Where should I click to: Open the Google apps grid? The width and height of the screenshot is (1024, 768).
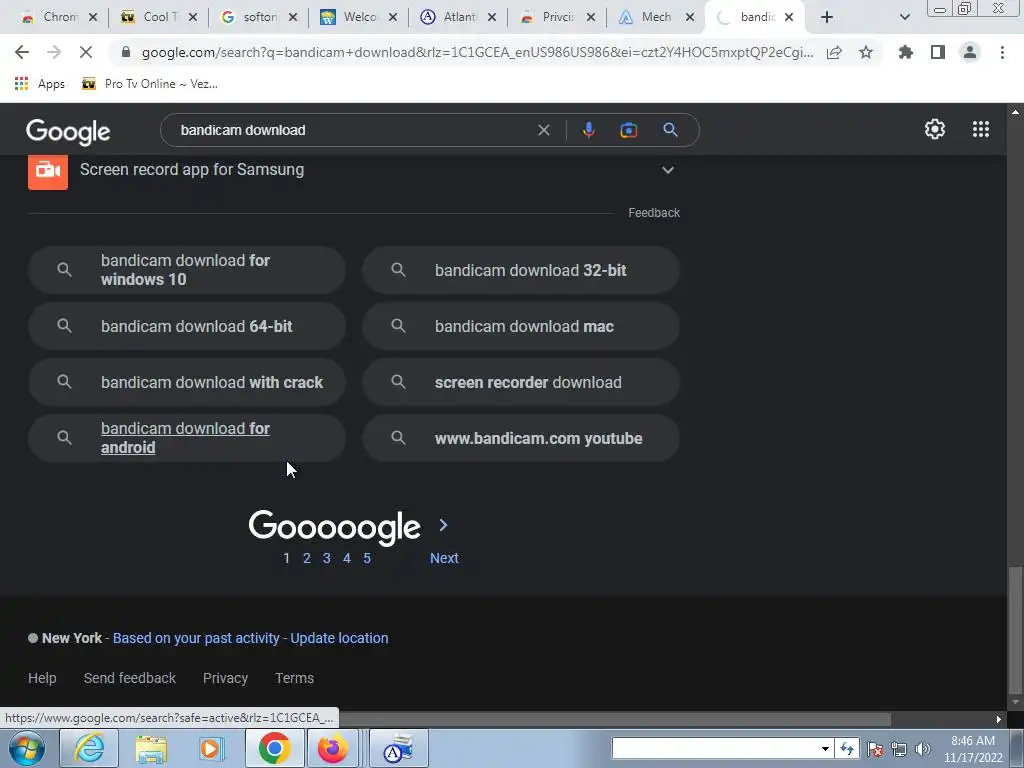981,129
